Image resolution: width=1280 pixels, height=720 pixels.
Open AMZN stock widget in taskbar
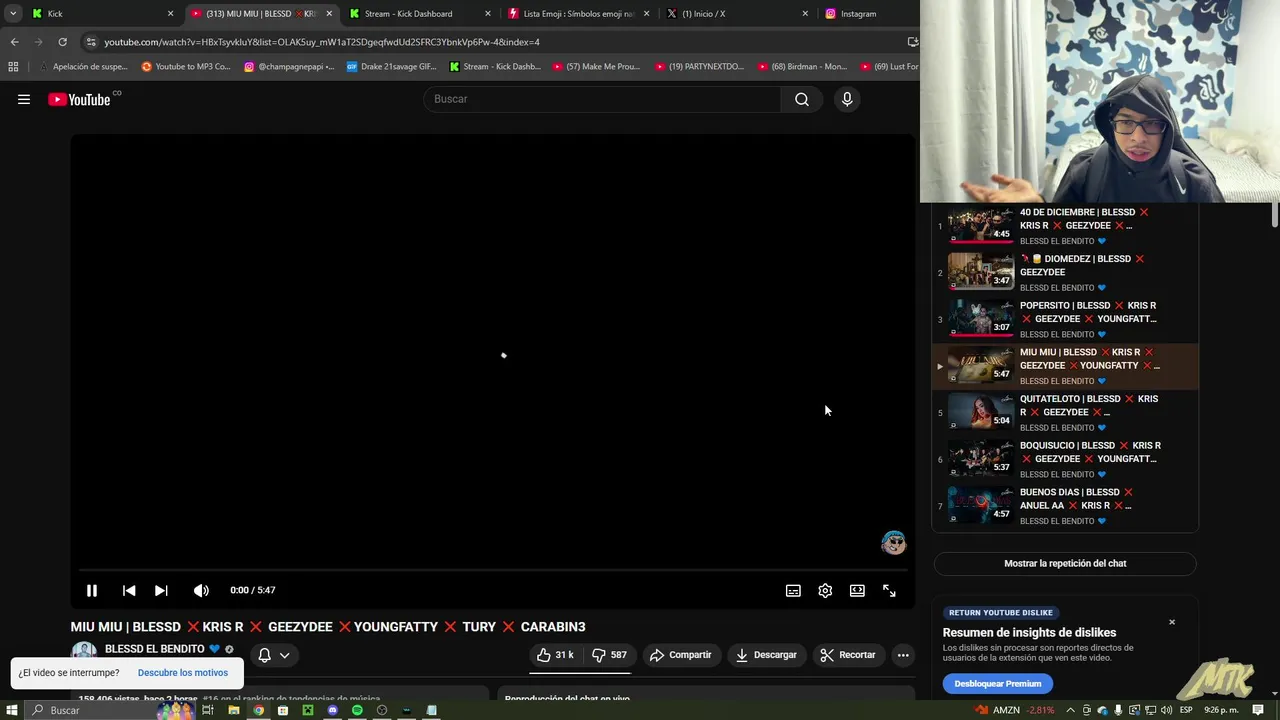(1015, 710)
